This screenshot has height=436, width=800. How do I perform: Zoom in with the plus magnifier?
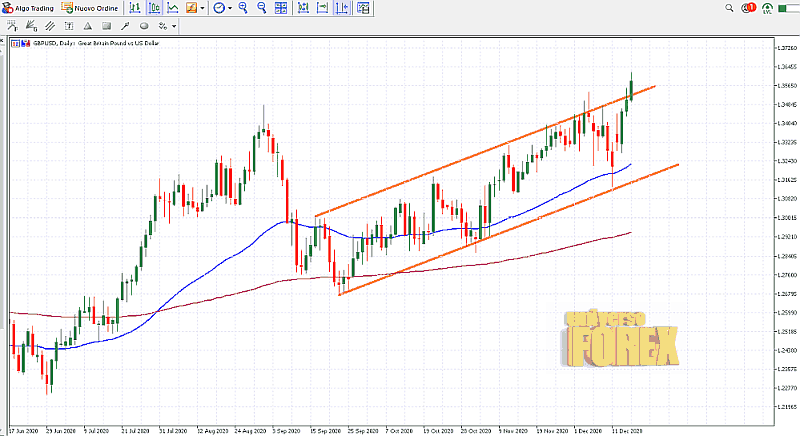pyautogui.click(x=244, y=7)
